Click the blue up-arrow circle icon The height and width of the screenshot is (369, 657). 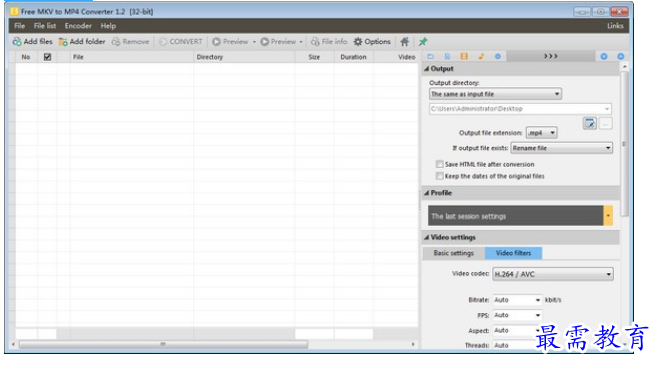(x=621, y=56)
